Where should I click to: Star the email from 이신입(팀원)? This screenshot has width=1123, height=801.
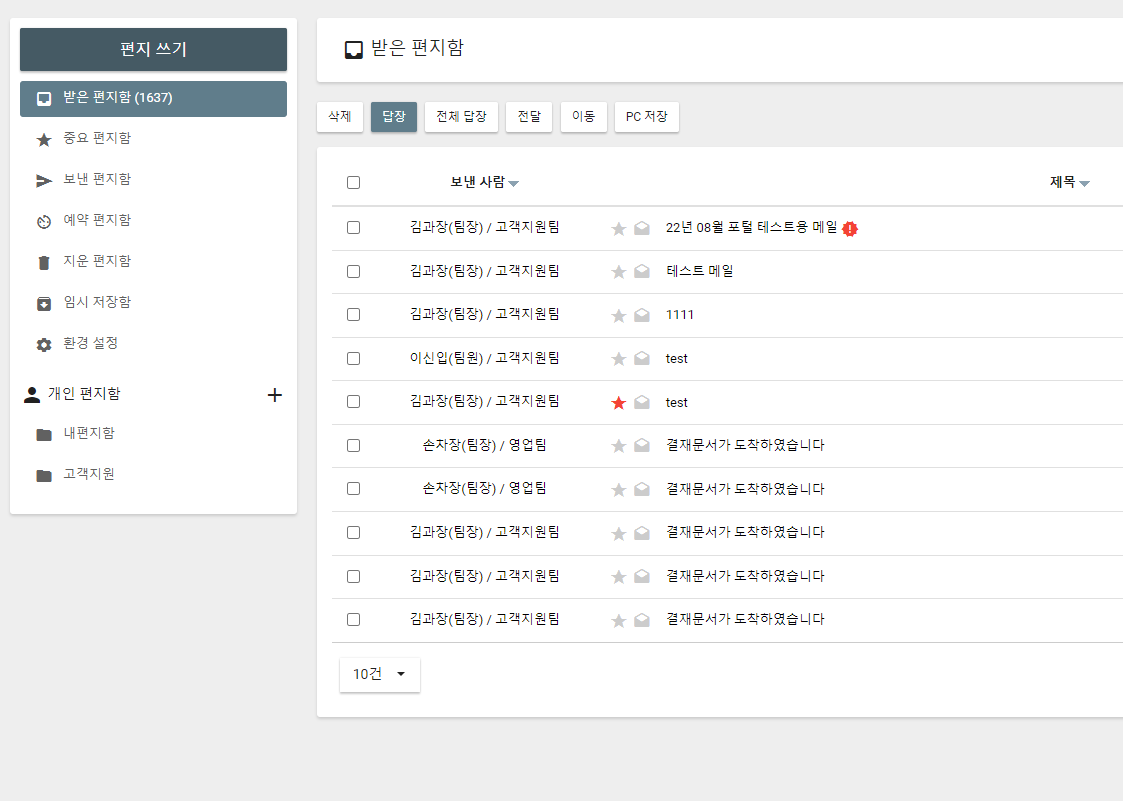click(x=618, y=359)
